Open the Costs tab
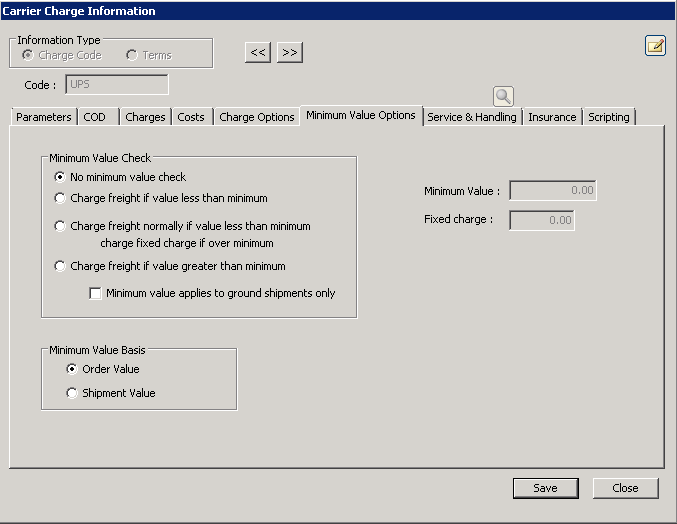Image resolution: width=677 pixels, height=524 pixels. click(x=191, y=117)
